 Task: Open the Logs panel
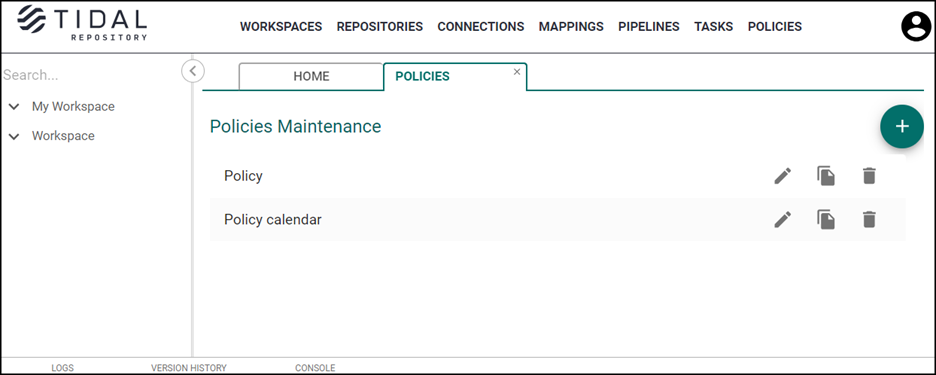63,368
